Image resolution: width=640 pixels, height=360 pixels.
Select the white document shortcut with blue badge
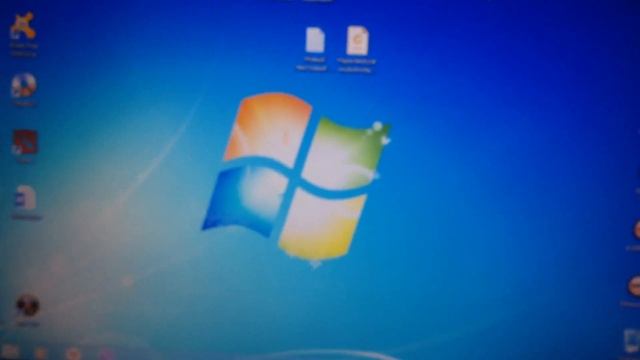click(x=26, y=198)
